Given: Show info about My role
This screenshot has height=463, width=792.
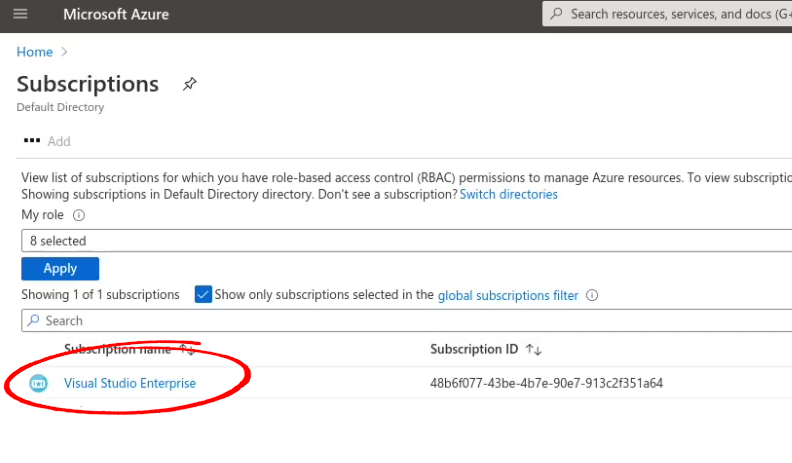Looking at the screenshot, I should 79,215.
